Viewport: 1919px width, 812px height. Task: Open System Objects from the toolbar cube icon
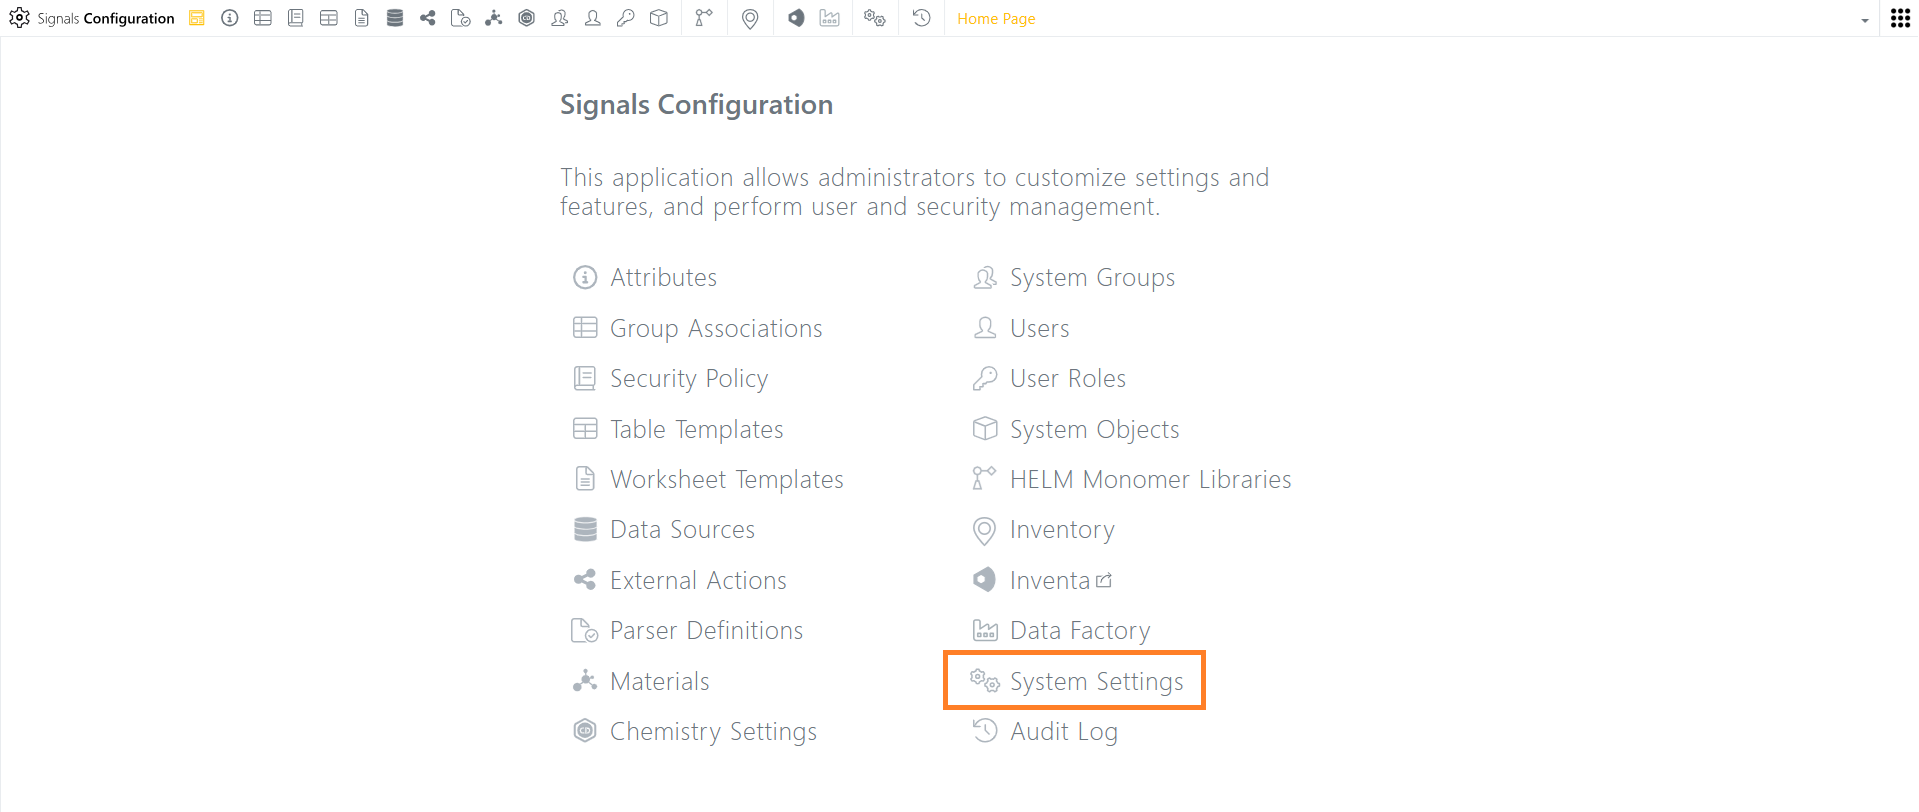coord(659,18)
